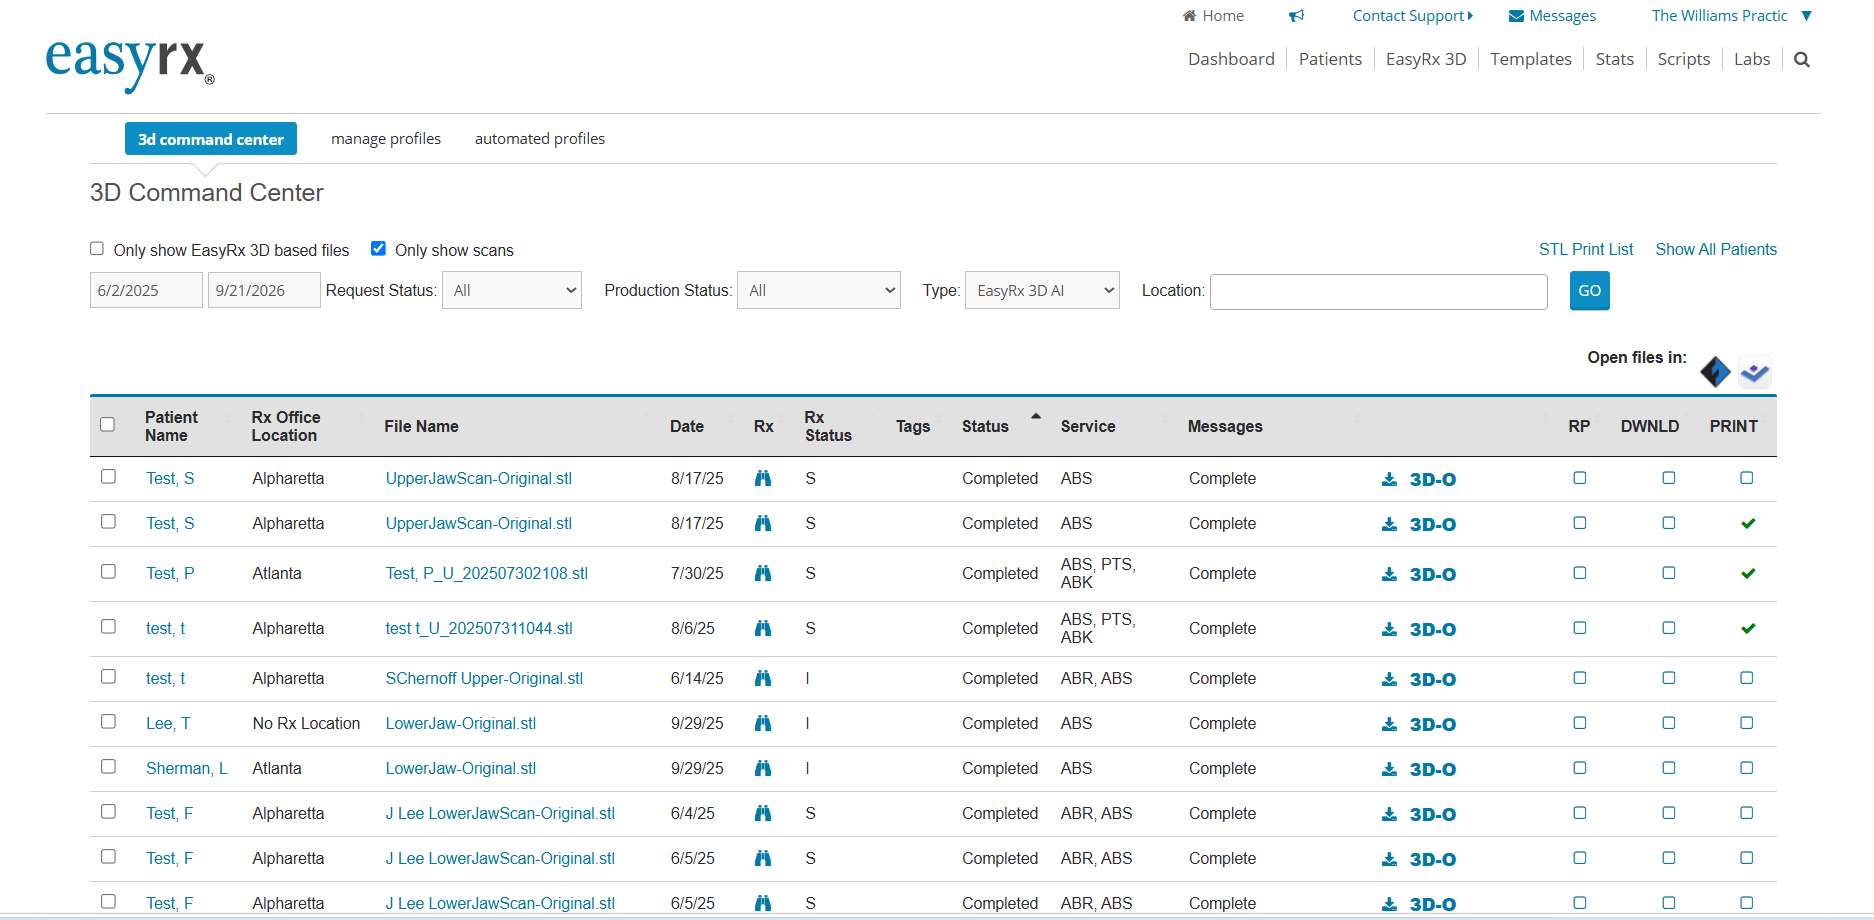Go to the Dashboard menu item
This screenshot has height=920, width=1874.
point(1231,60)
